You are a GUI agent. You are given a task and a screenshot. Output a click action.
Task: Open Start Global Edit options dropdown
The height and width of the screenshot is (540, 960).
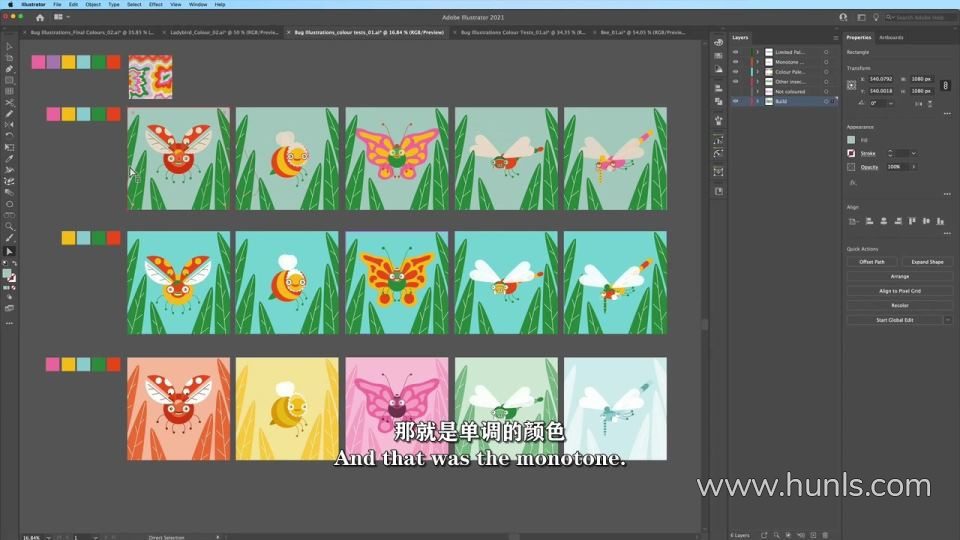tap(948, 320)
